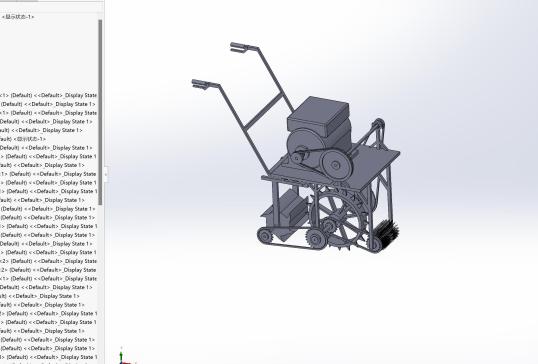Select the tree row reading only <显示状态-1>
Screen dimensions: 538x364
click(18, 16)
